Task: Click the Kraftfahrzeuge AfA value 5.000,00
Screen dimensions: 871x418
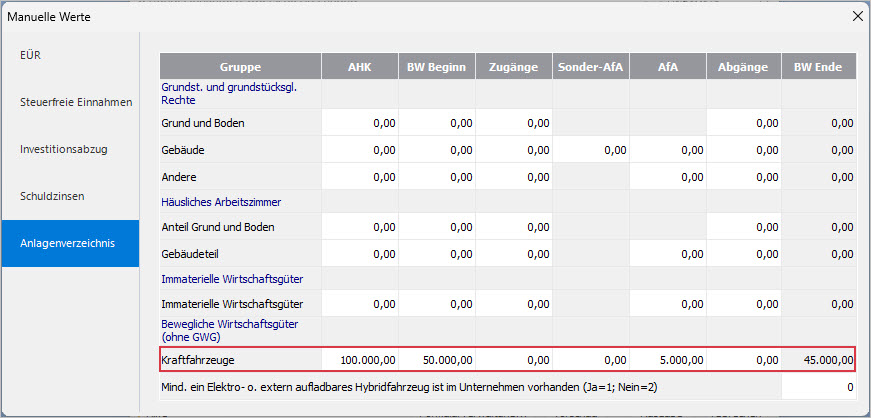Action: coord(667,358)
